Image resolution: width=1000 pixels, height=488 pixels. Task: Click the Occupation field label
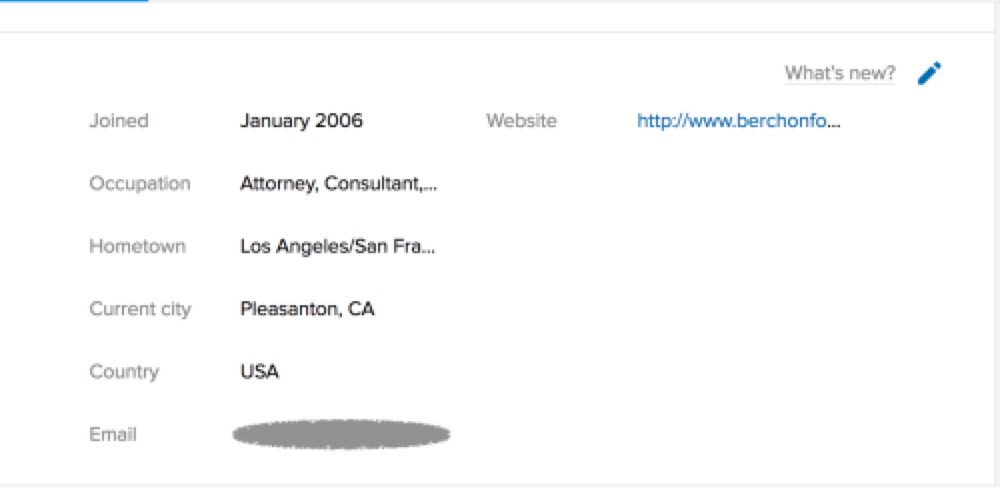coord(139,184)
